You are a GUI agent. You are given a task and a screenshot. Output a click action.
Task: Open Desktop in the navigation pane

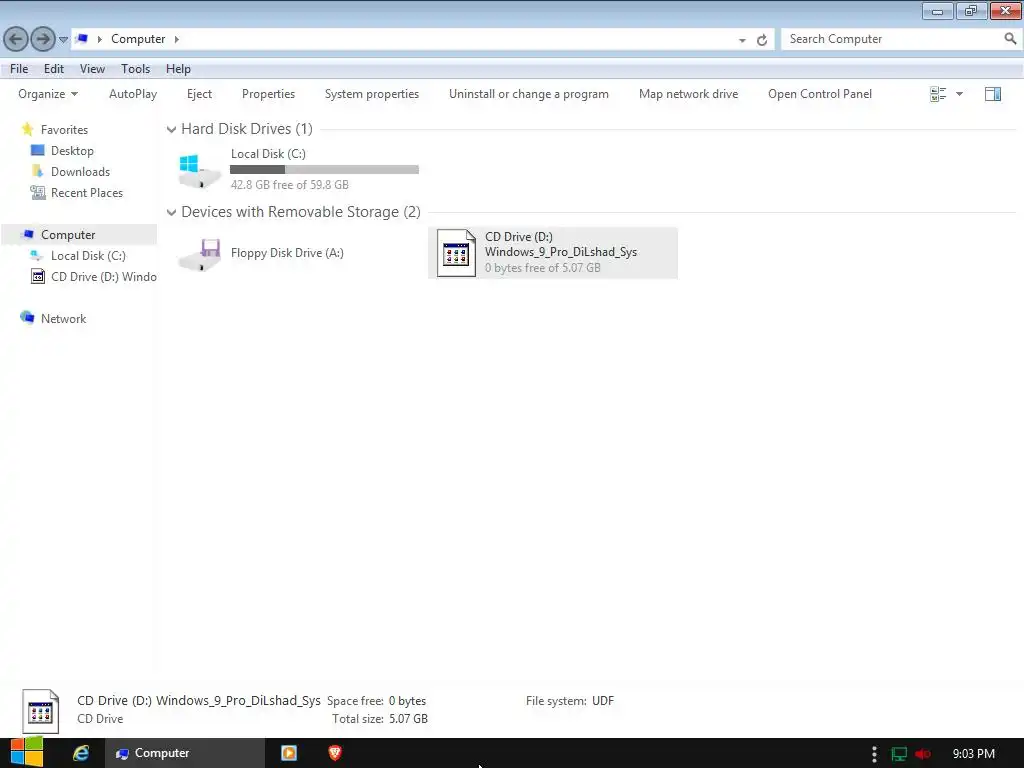(x=72, y=151)
